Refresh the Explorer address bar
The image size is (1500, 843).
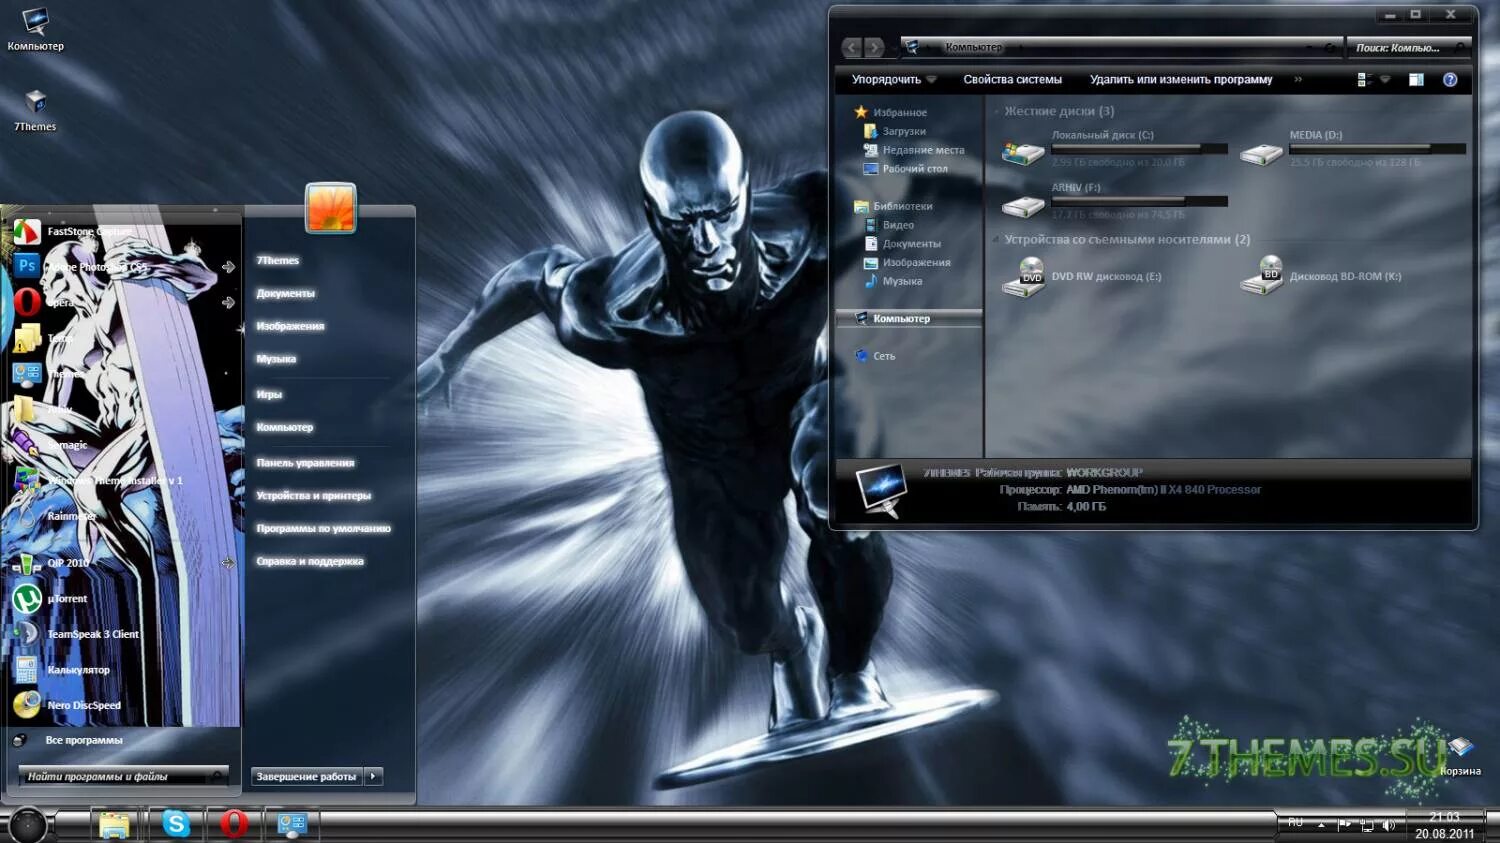(x=1330, y=47)
